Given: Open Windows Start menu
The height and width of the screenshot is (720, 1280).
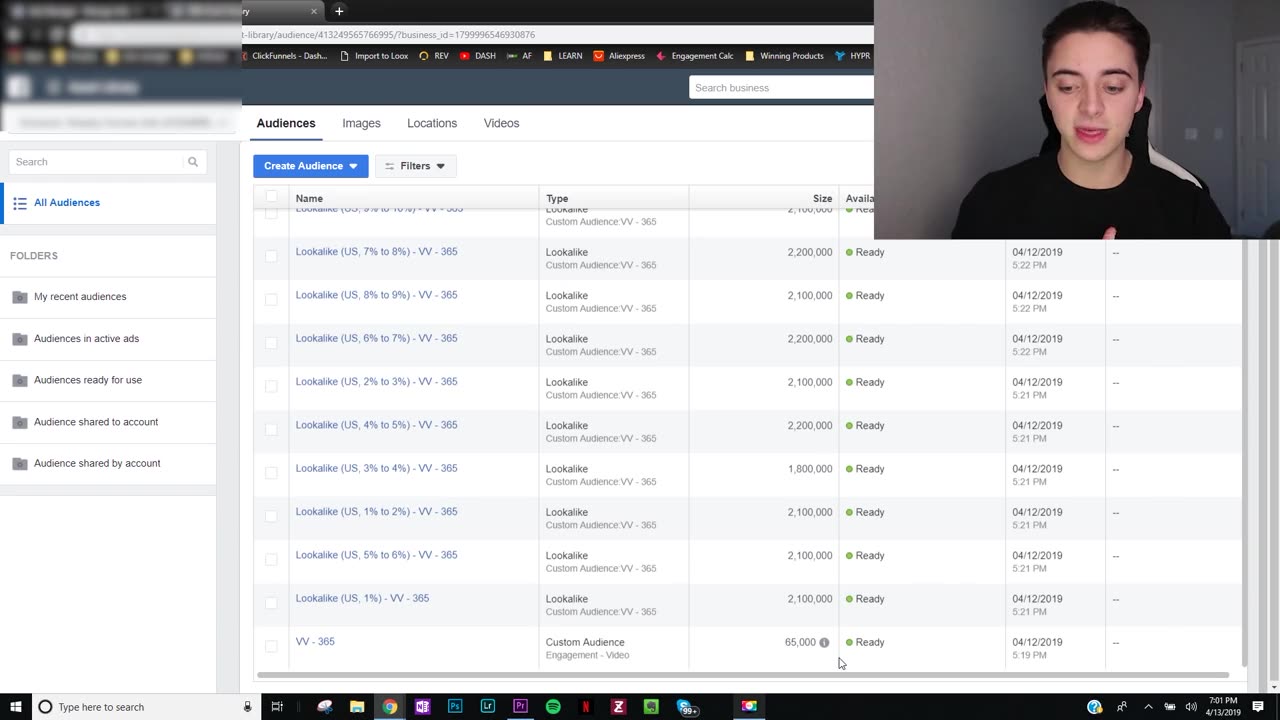Looking at the screenshot, I should tap(15, 707).
